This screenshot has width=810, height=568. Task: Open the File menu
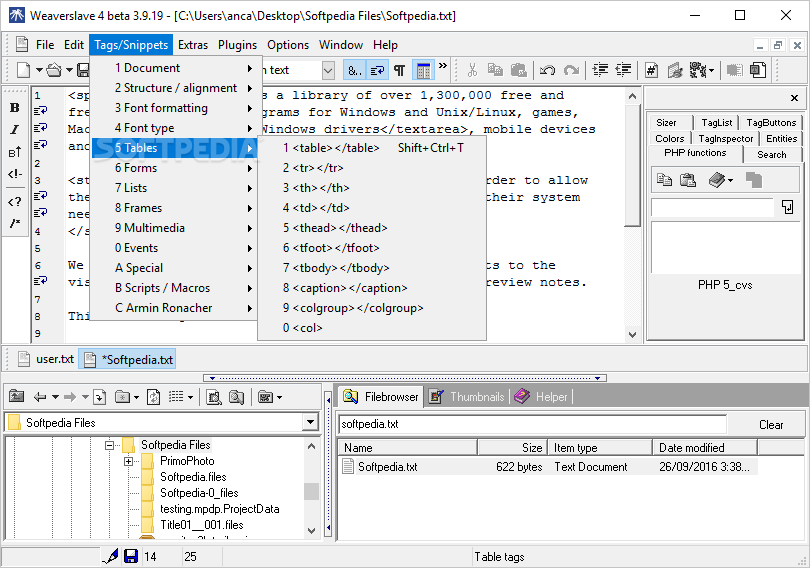45,45
